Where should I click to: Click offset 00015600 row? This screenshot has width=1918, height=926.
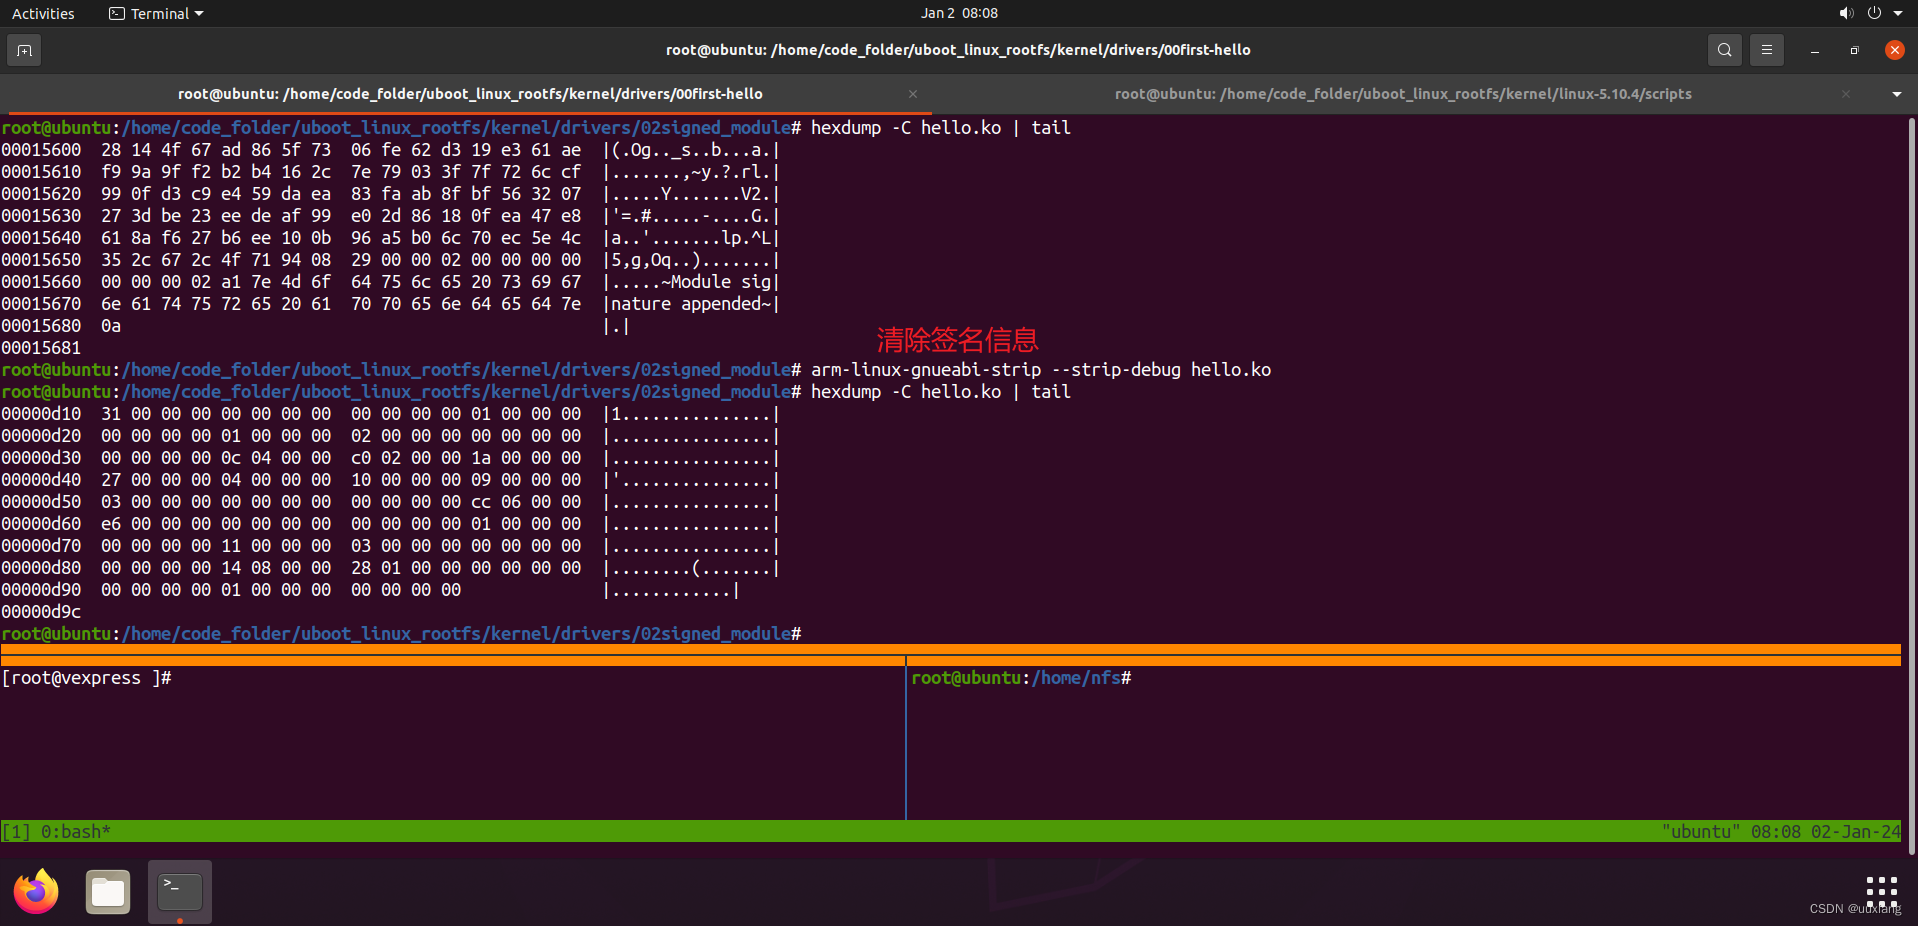(391, 150)
